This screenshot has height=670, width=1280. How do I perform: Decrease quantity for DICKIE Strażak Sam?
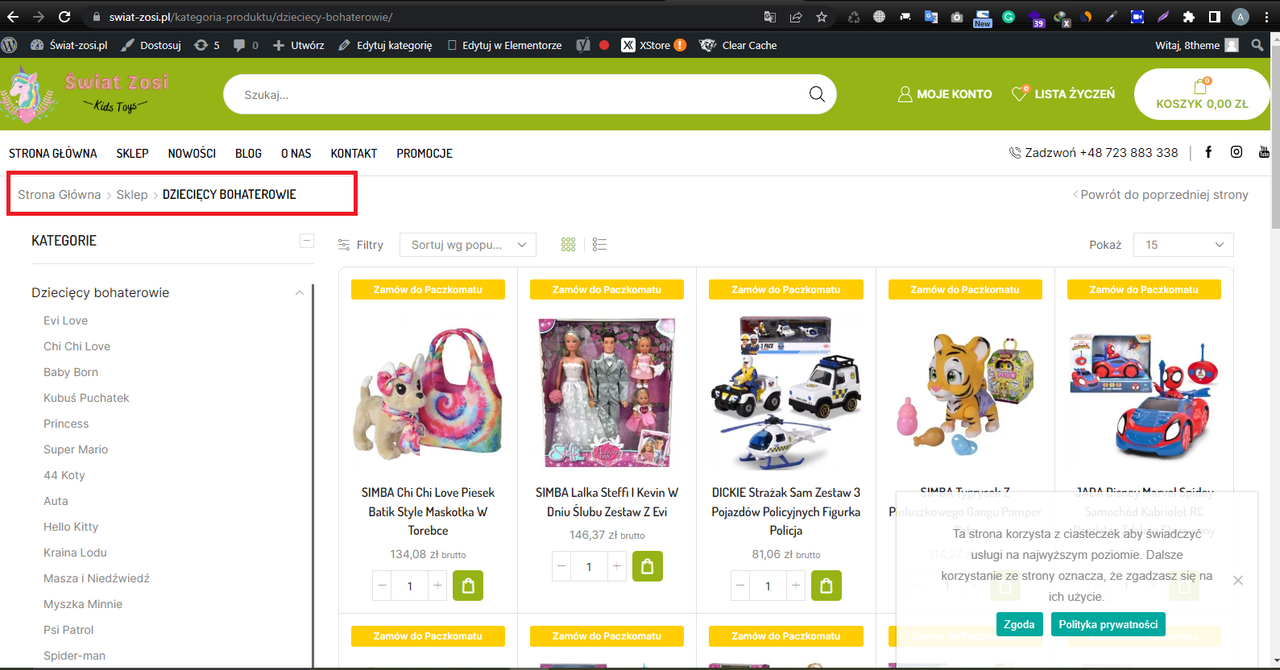[740, 586]
